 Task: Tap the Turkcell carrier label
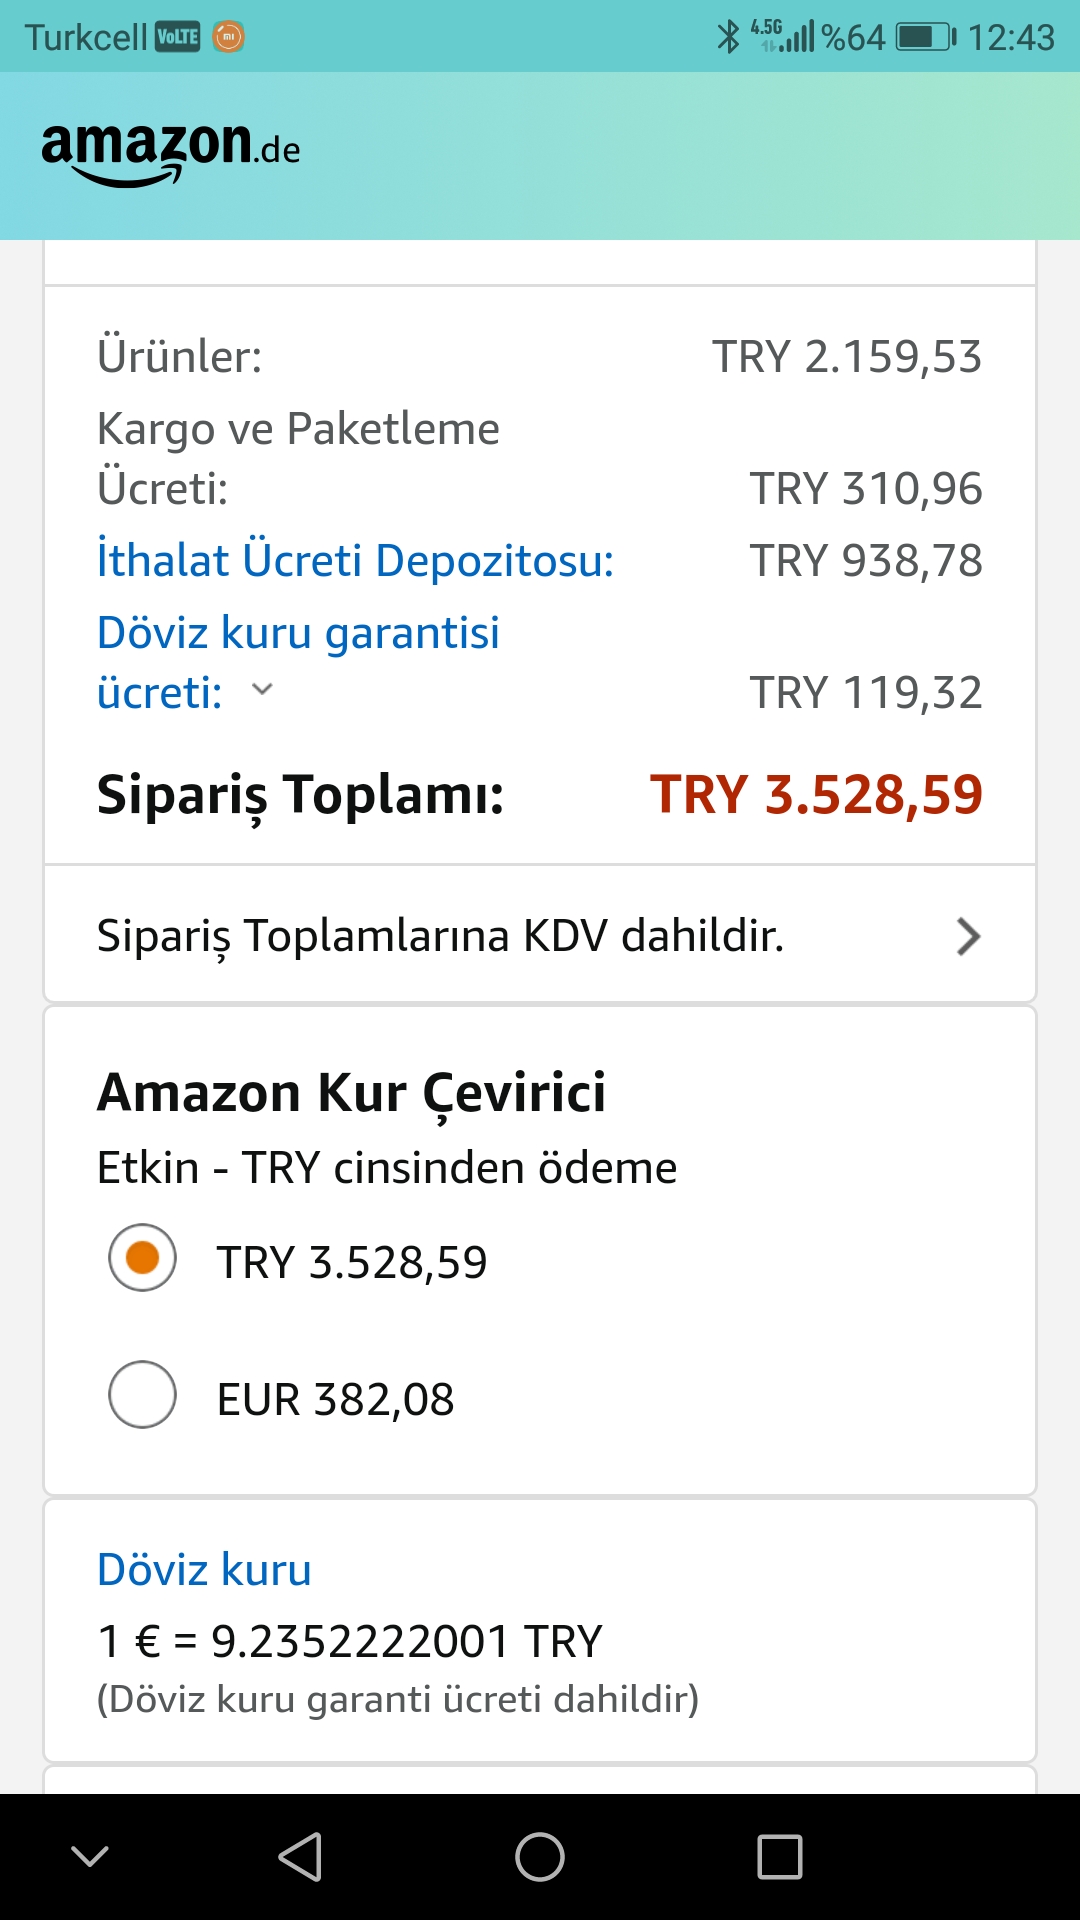[x=86, y=37]
